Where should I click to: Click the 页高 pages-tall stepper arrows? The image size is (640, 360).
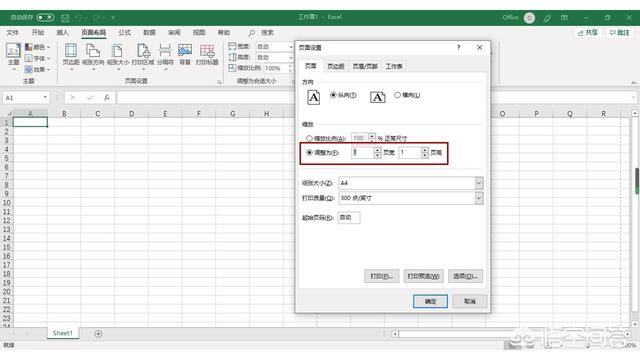coord(424,153)
